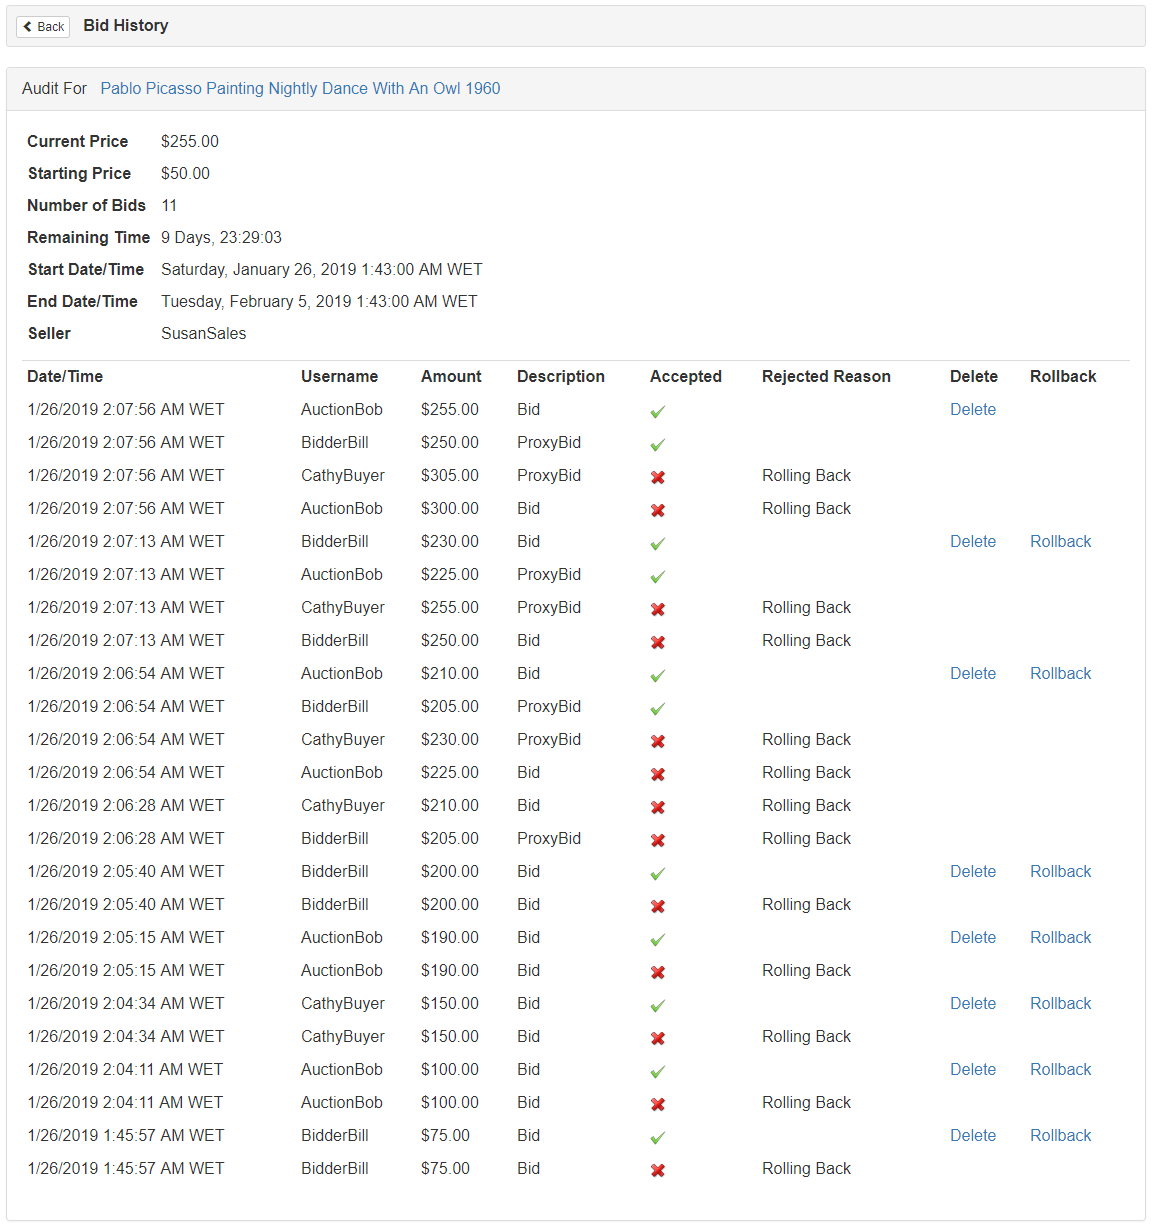1152x1228 pixels.
Task: Click the seller name SusanSales
Action: pos(203,333)
